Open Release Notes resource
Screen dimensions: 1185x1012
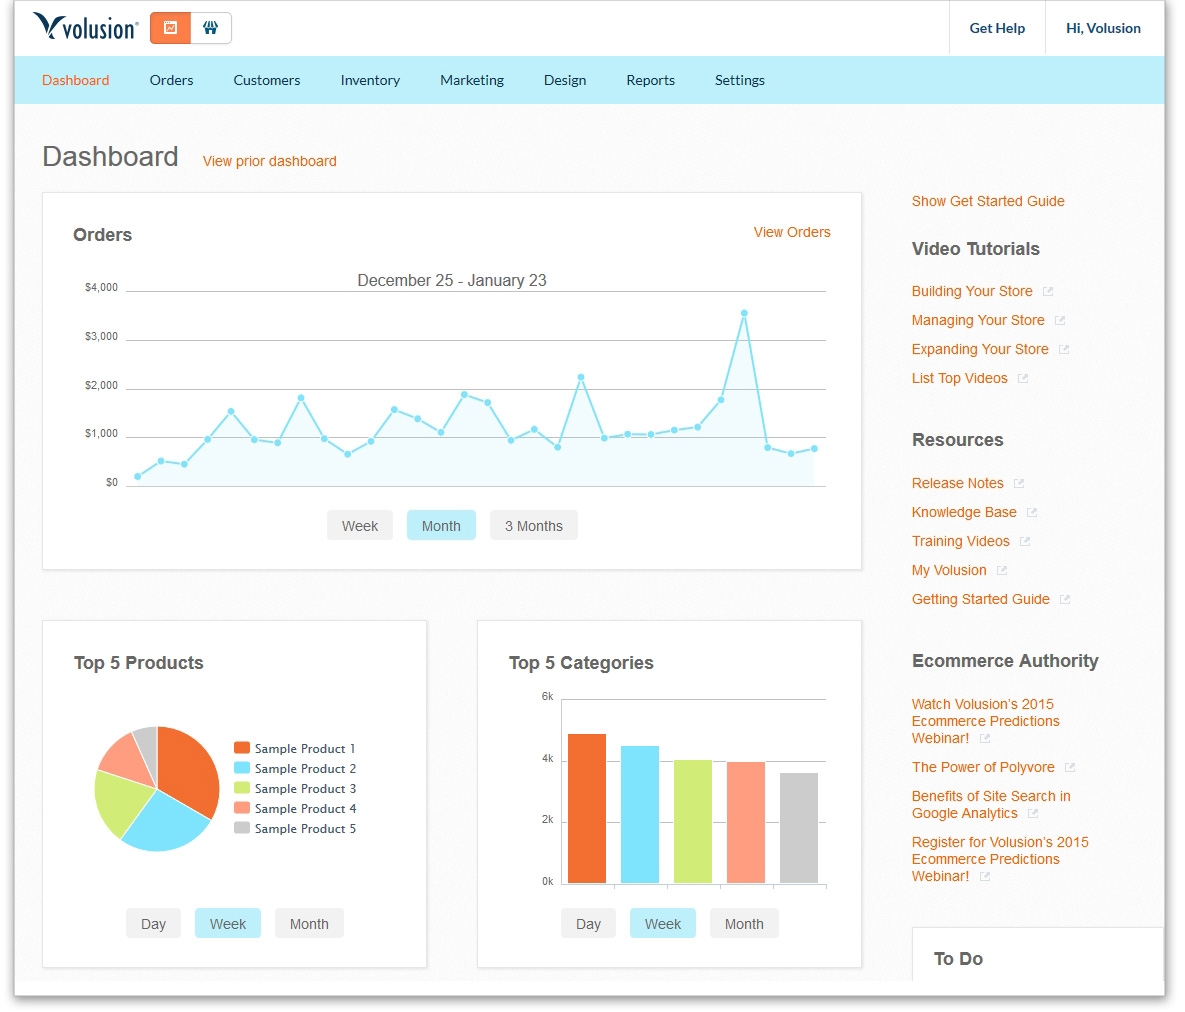(x=958, y=484)
